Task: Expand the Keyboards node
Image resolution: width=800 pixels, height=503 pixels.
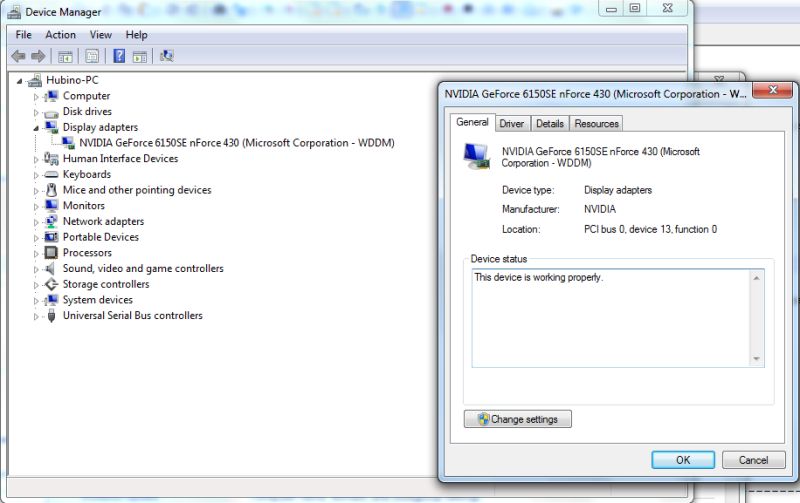Action: tap(36, 175)
